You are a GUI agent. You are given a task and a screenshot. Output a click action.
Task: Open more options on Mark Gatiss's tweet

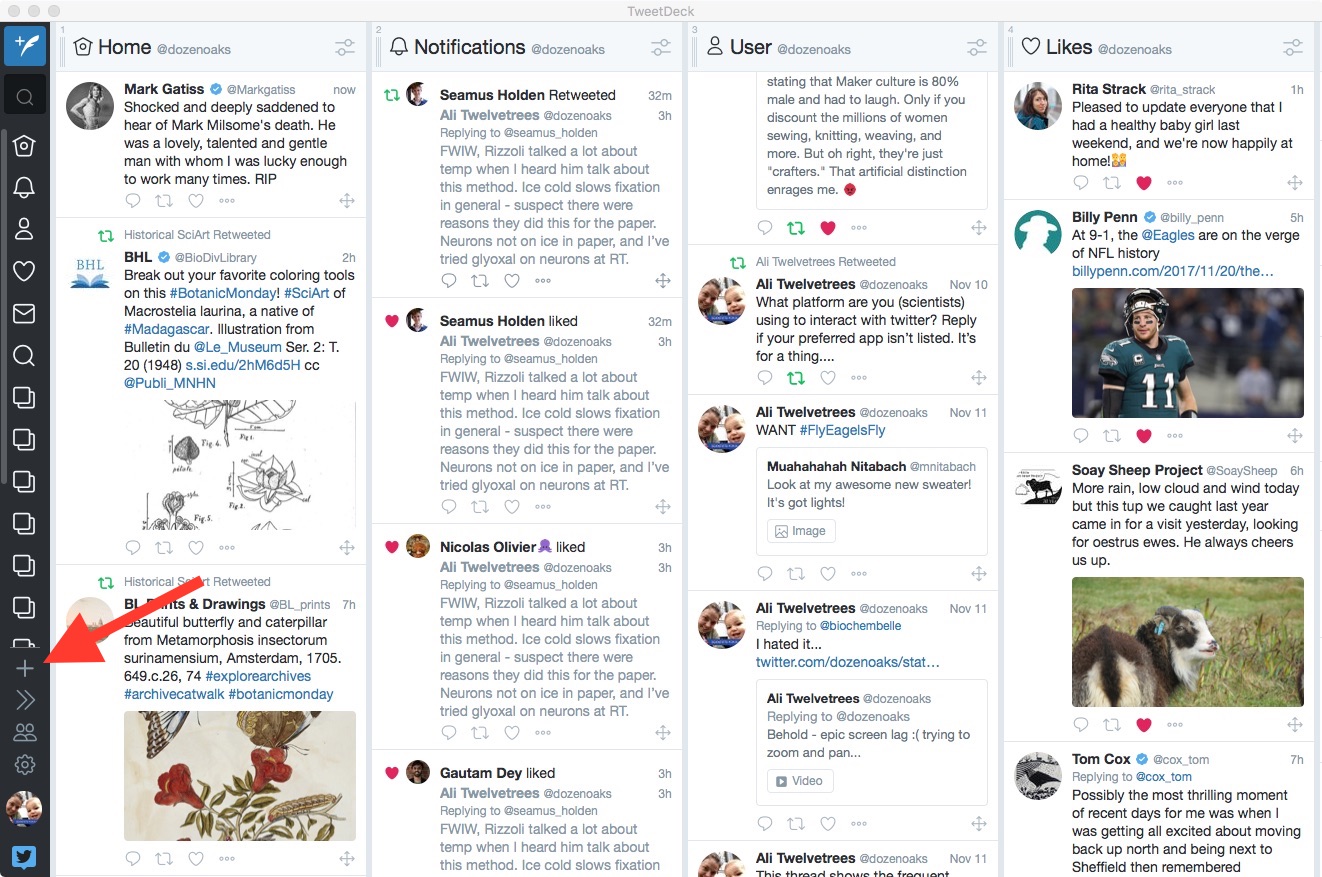click(227, 201)
